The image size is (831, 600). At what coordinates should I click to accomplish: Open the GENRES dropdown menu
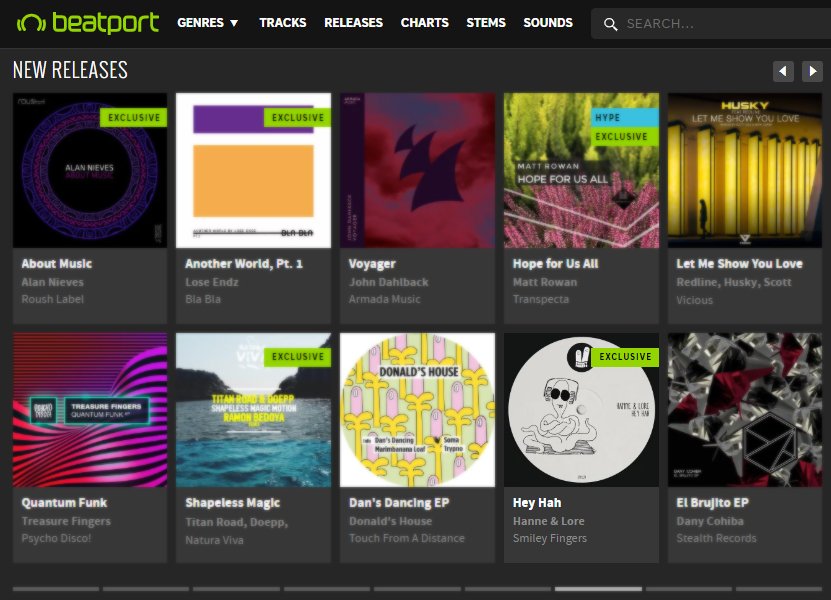click(207, 22)
